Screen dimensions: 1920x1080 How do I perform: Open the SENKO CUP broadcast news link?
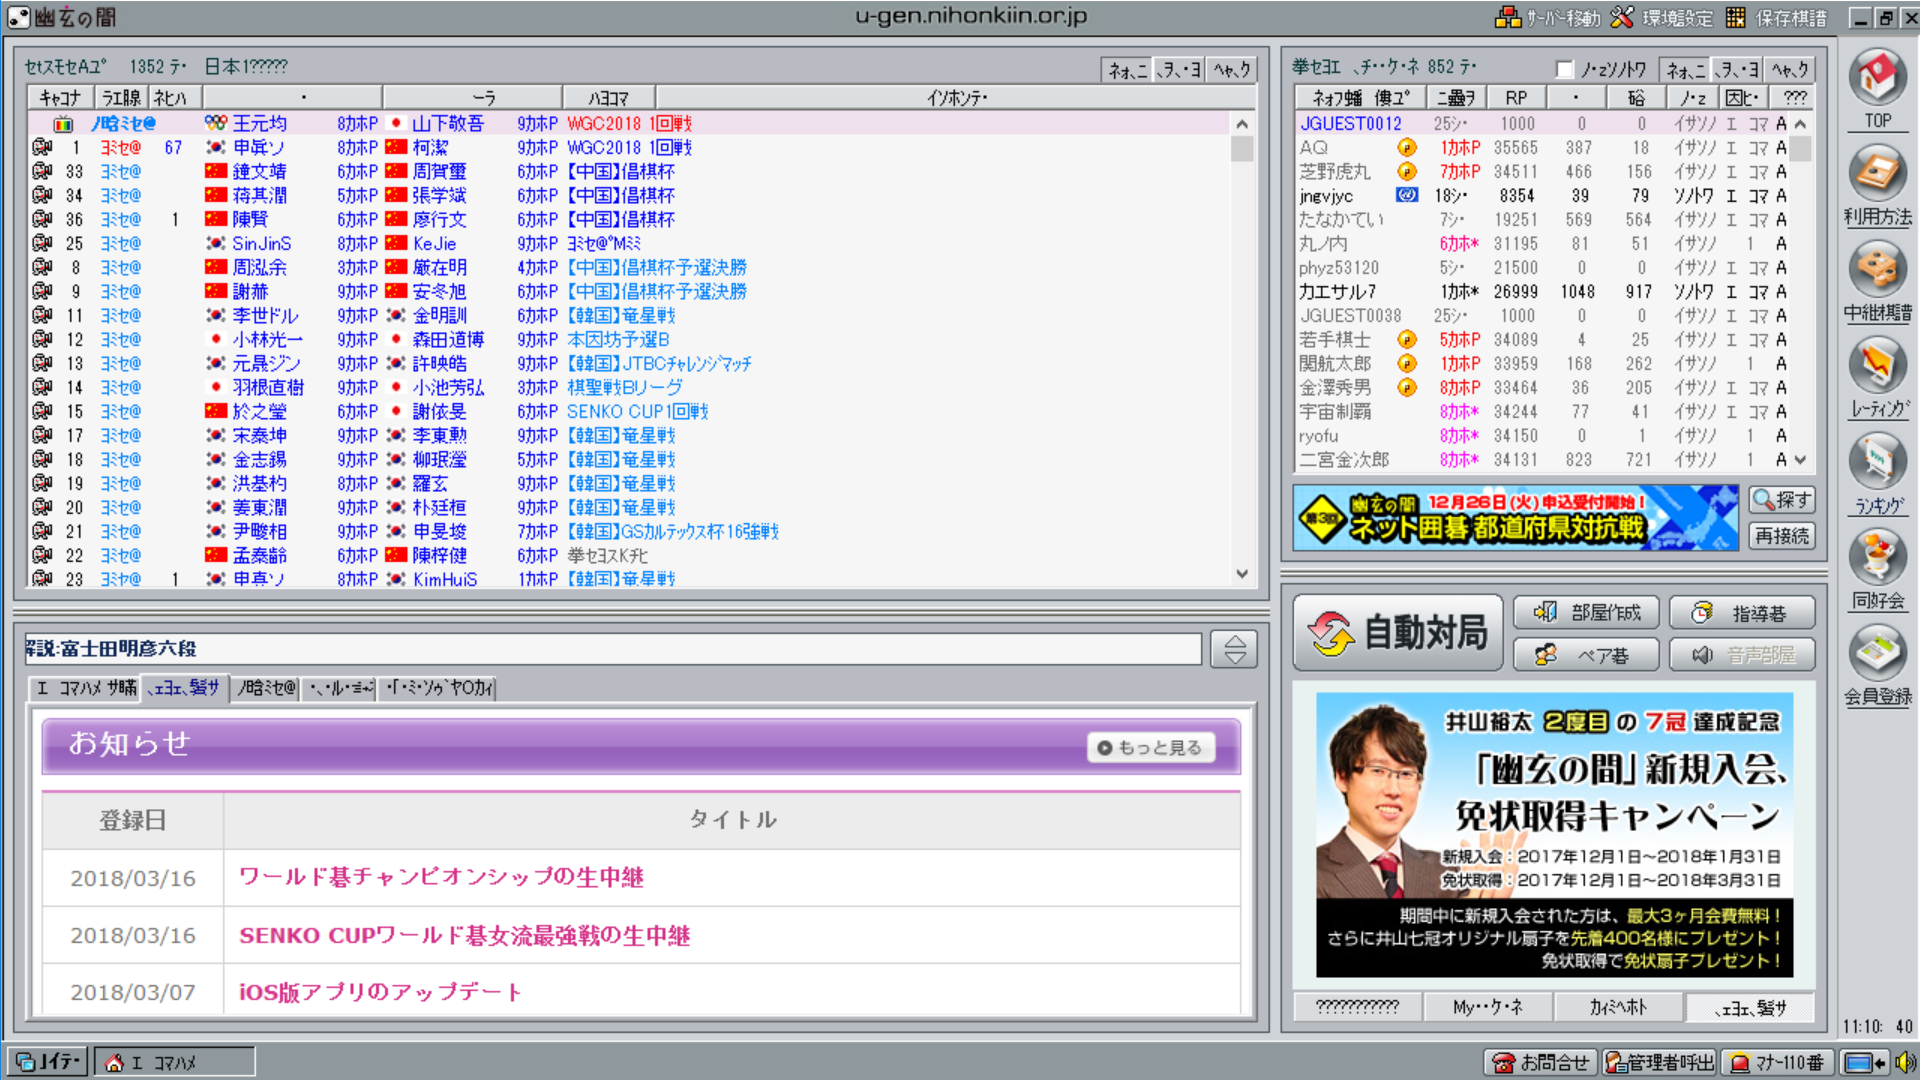(x=464, y=935)
